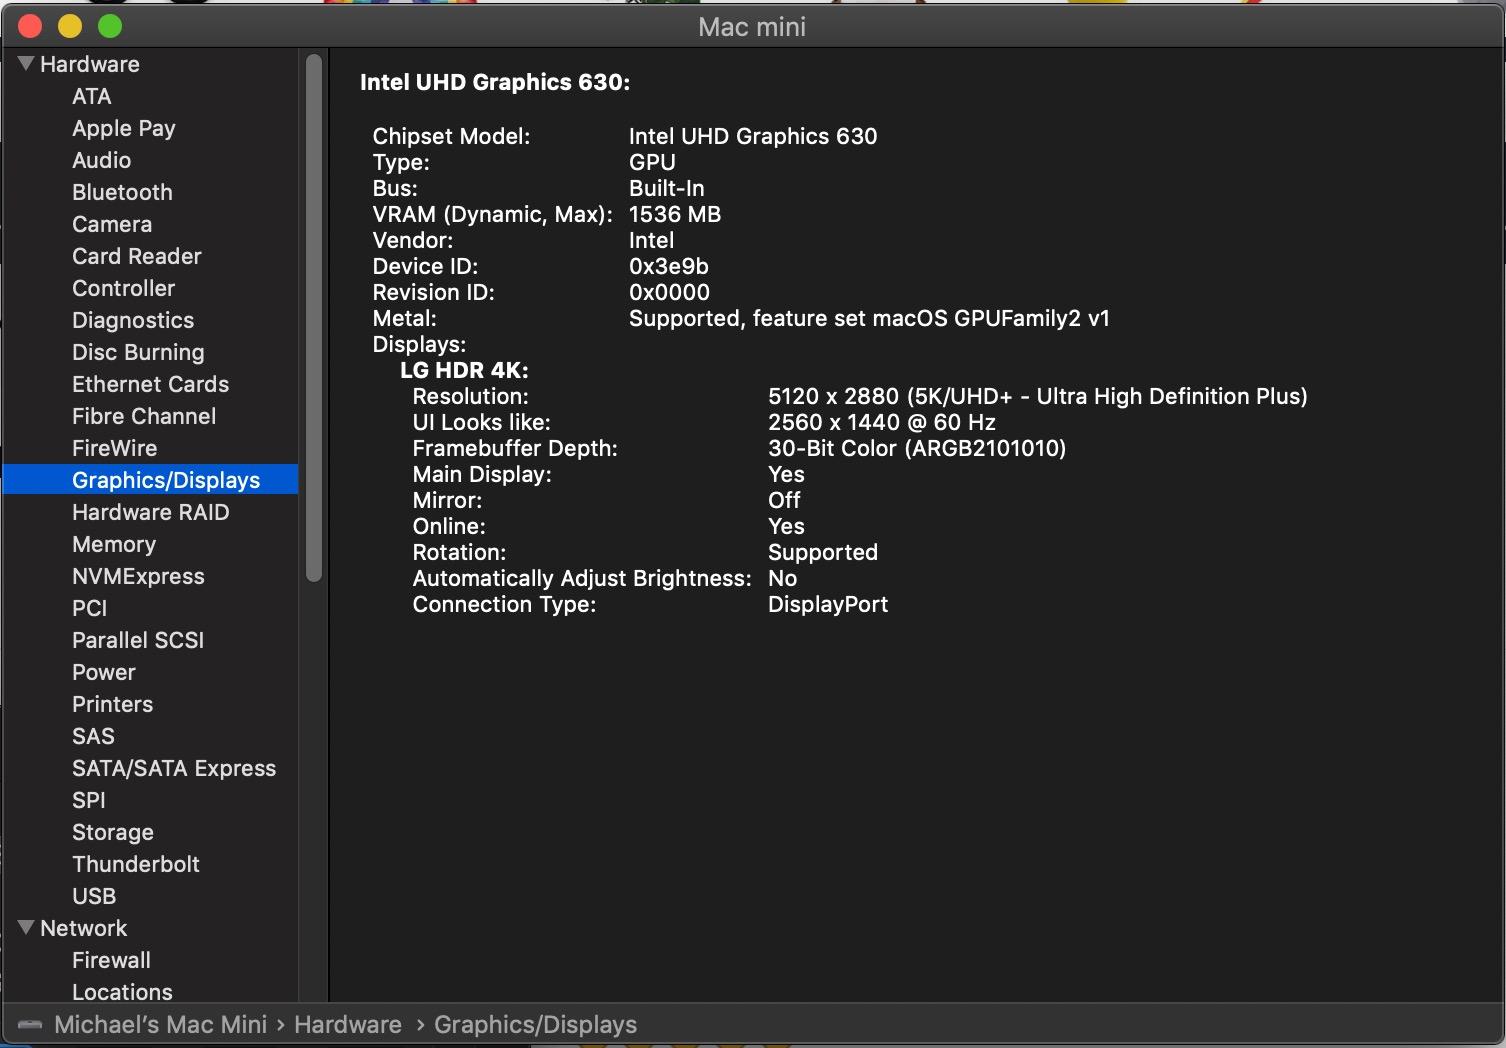Select Printers in sidebar

pyautogui.click(x=112, y=704)
